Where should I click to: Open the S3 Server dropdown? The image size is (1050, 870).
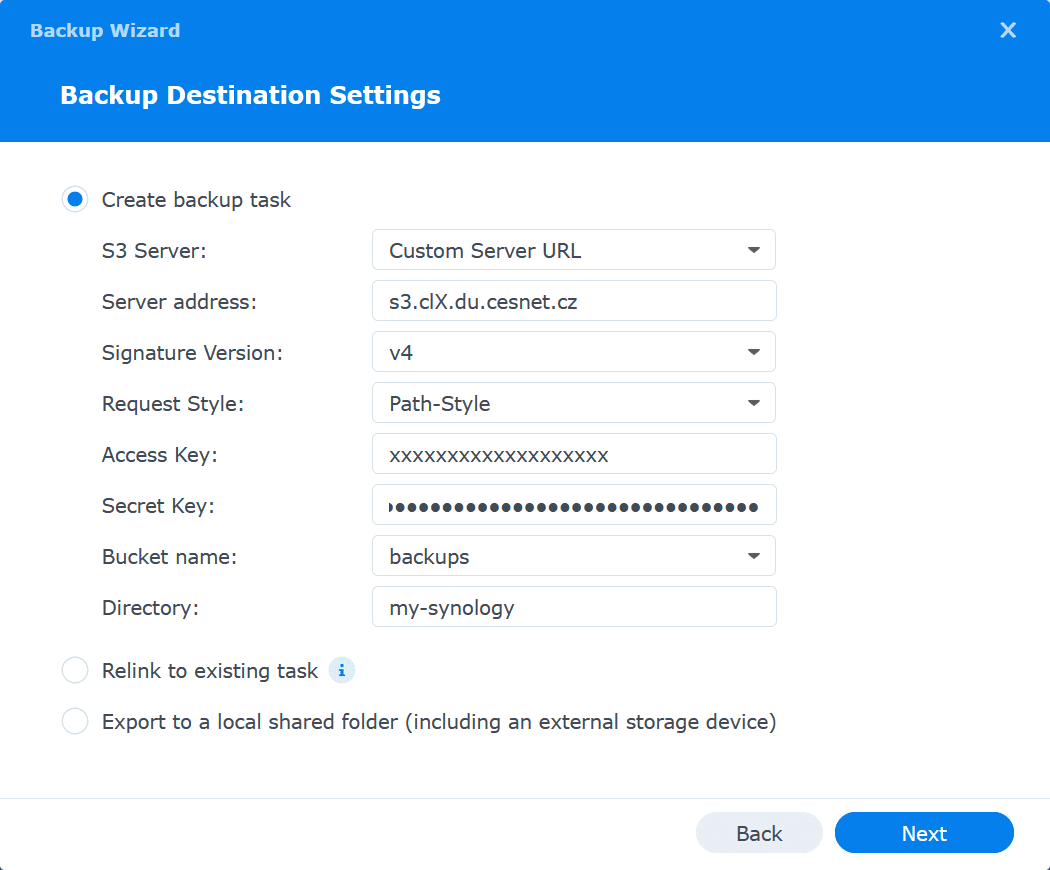point(574,249)
